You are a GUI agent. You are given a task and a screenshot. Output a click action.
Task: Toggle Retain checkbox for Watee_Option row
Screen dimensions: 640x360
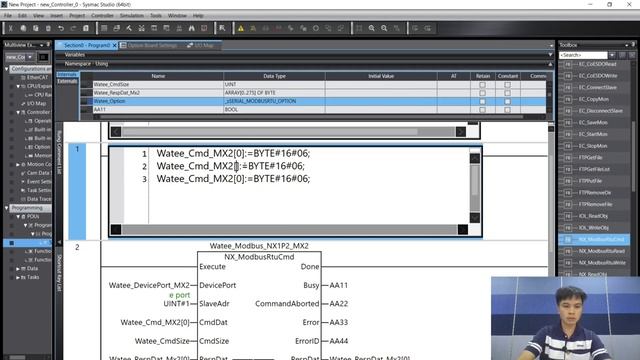(482, 101)
